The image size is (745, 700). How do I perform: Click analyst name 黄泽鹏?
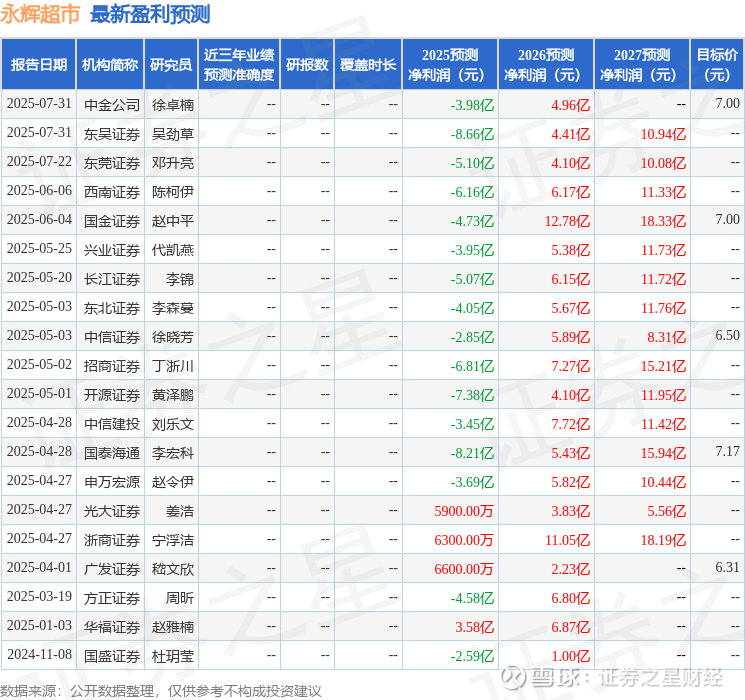[x=173, y=395]
